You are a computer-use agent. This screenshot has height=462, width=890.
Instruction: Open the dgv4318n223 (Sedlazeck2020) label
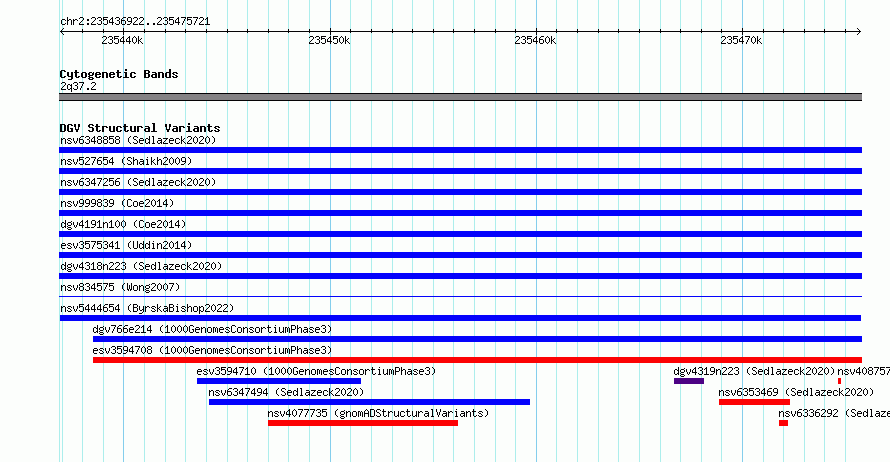(141, 266)
